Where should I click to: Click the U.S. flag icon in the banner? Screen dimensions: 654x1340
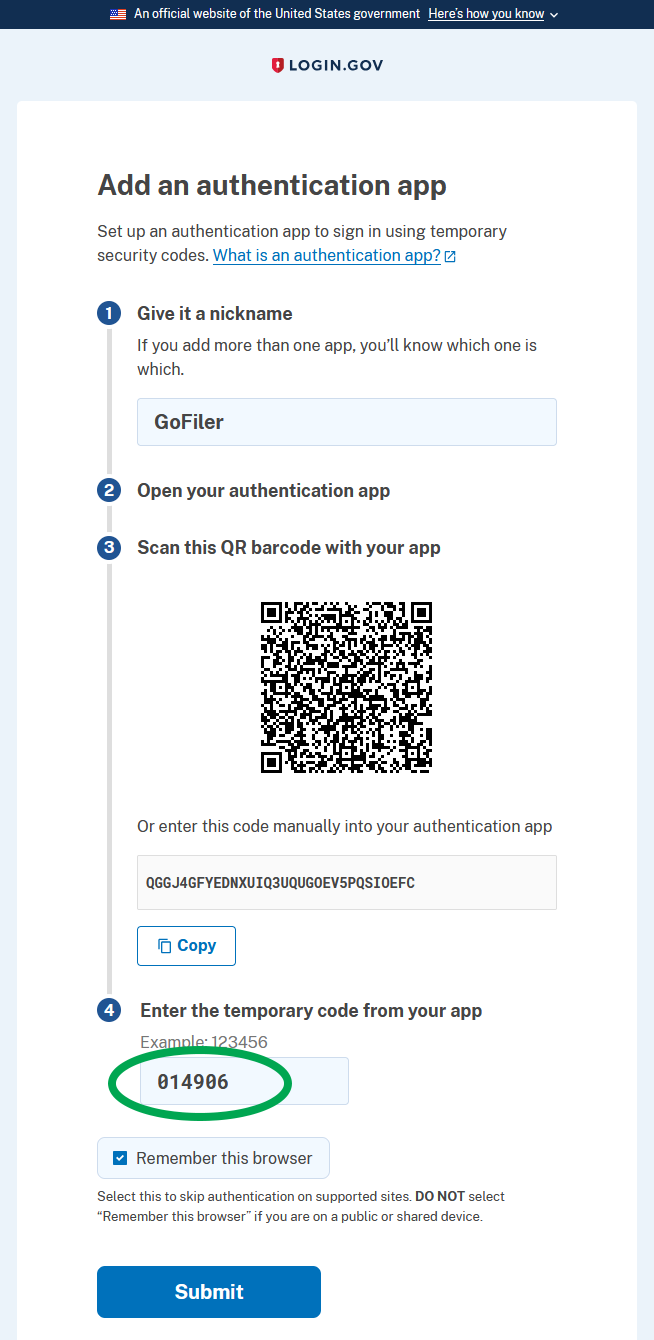(x=115, y=14)
